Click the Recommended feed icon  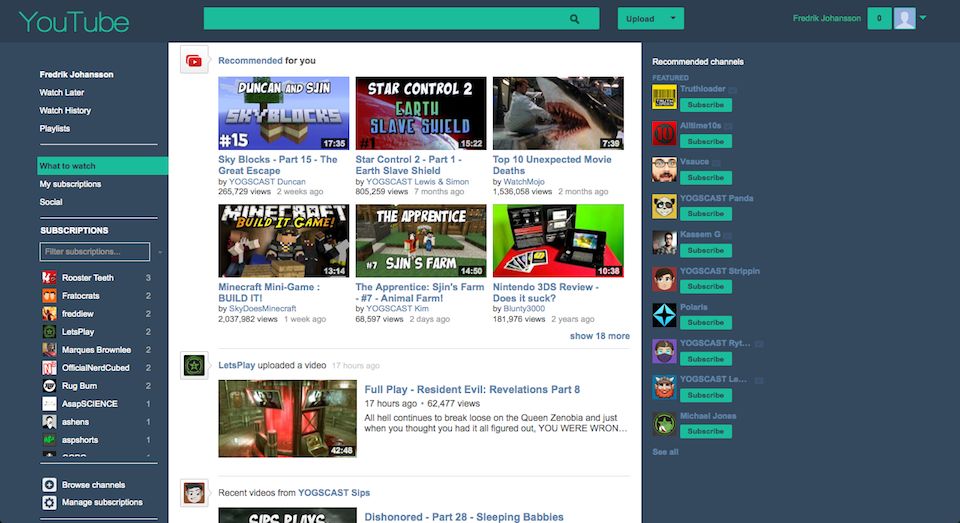[x=194, y=61]
